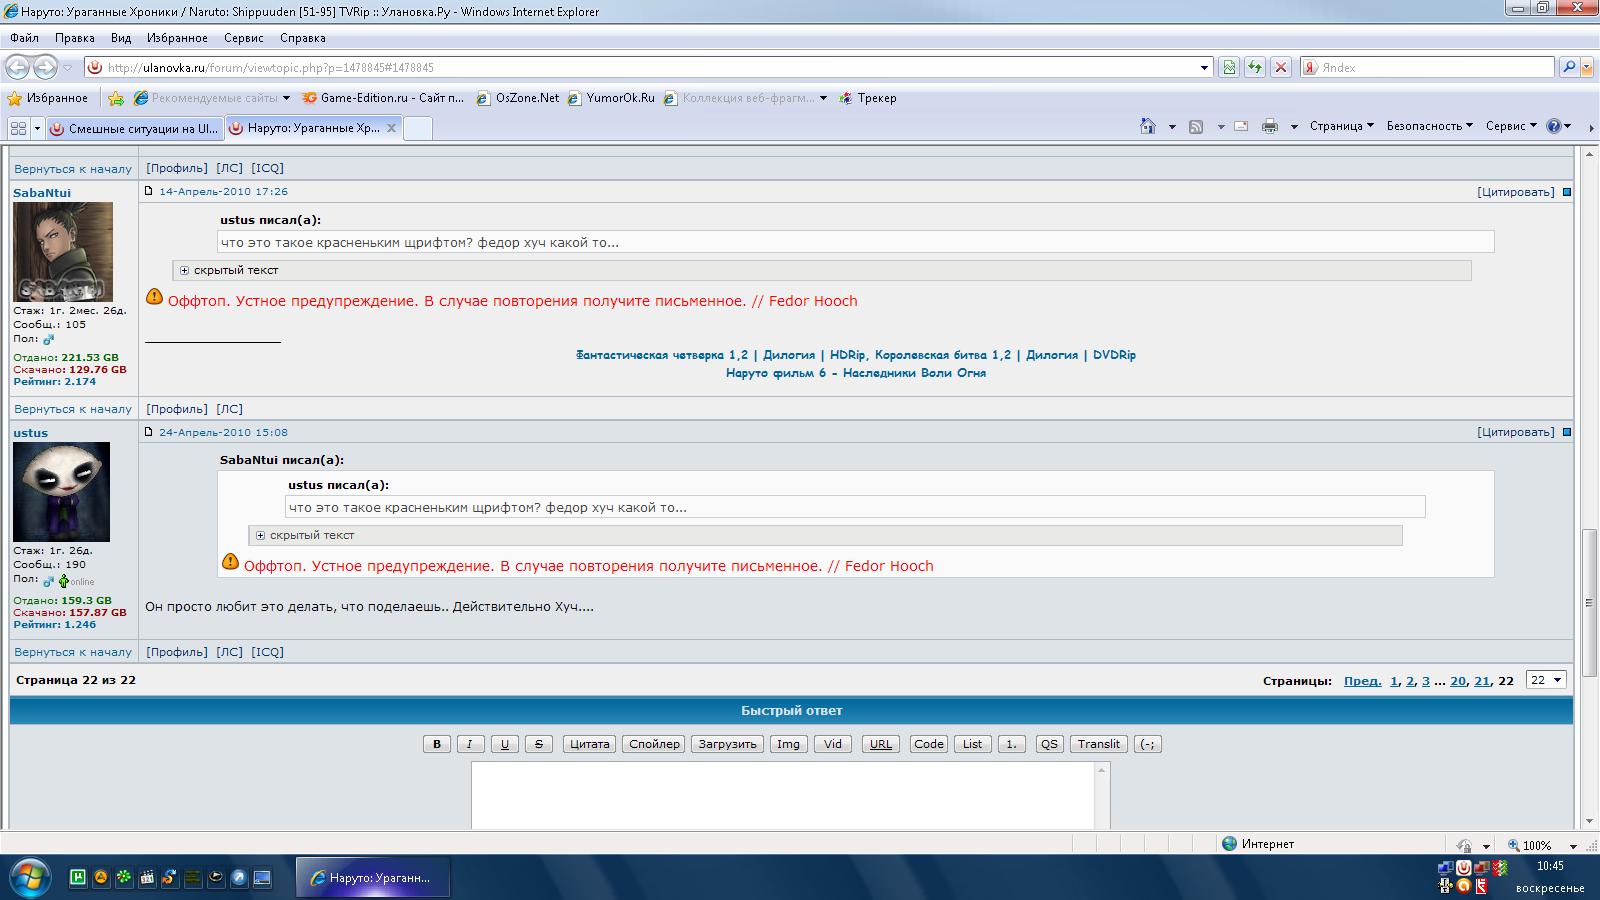Open the Quick Tabs list dropdown arrow

37,128
